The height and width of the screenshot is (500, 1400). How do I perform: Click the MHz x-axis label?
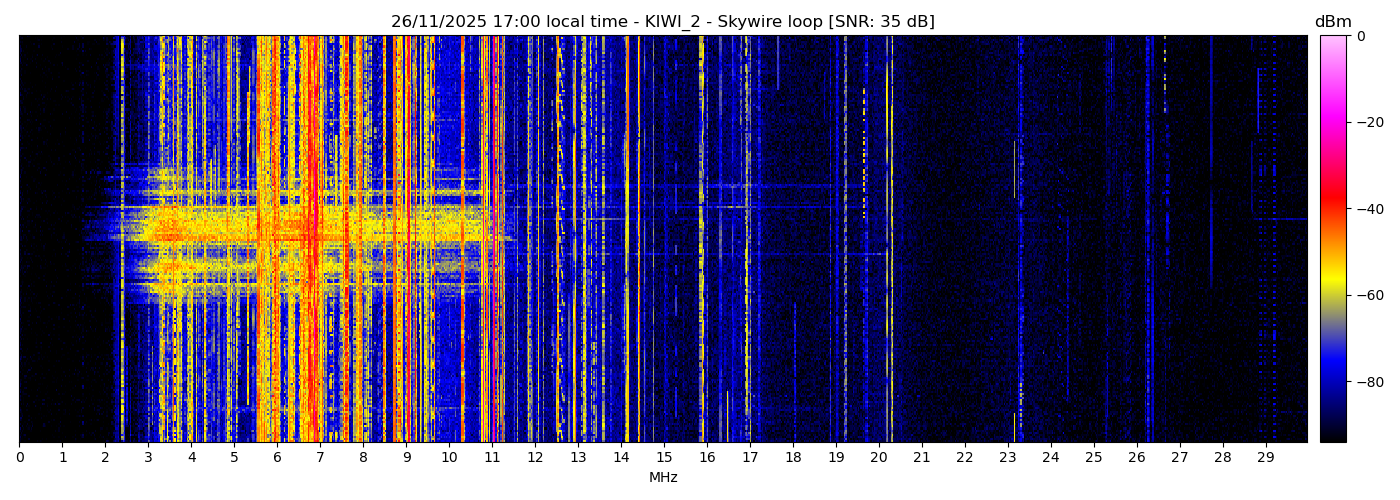(663, 478)
